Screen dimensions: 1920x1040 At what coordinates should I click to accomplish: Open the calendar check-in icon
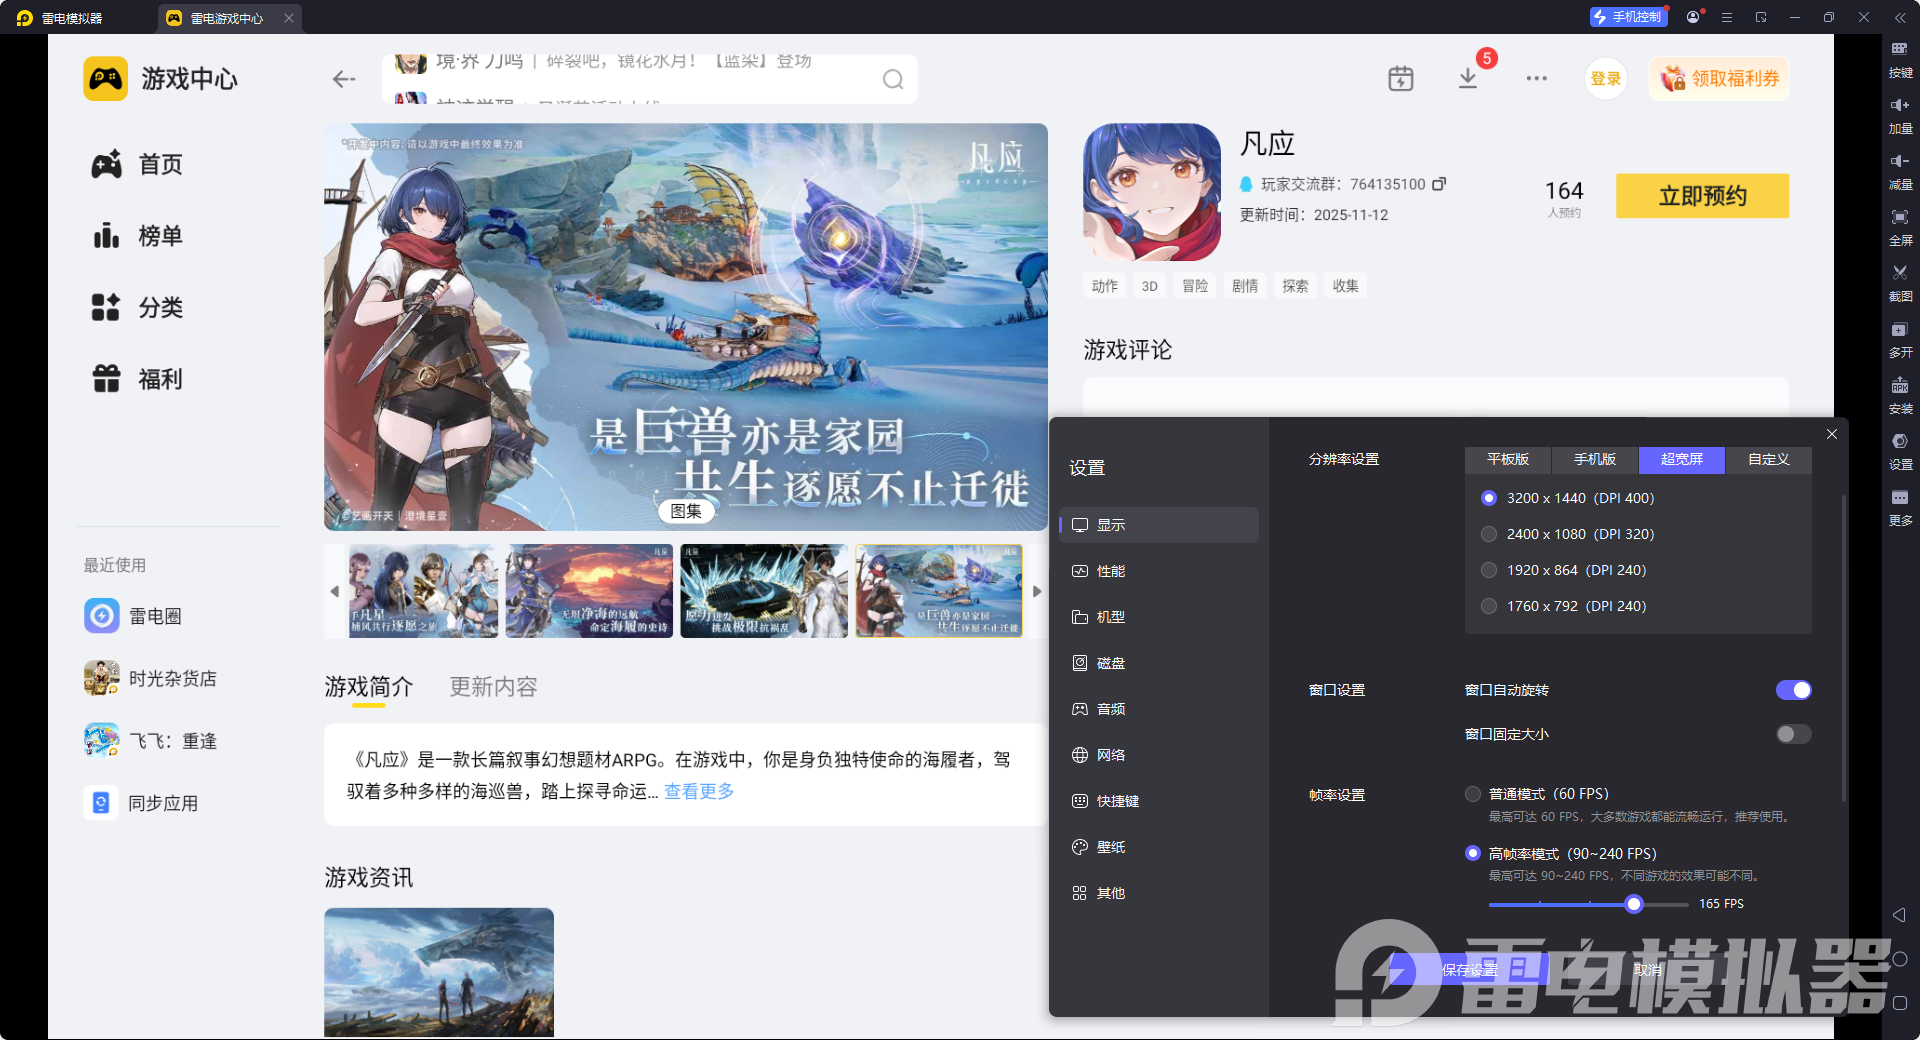[1401, 78]
